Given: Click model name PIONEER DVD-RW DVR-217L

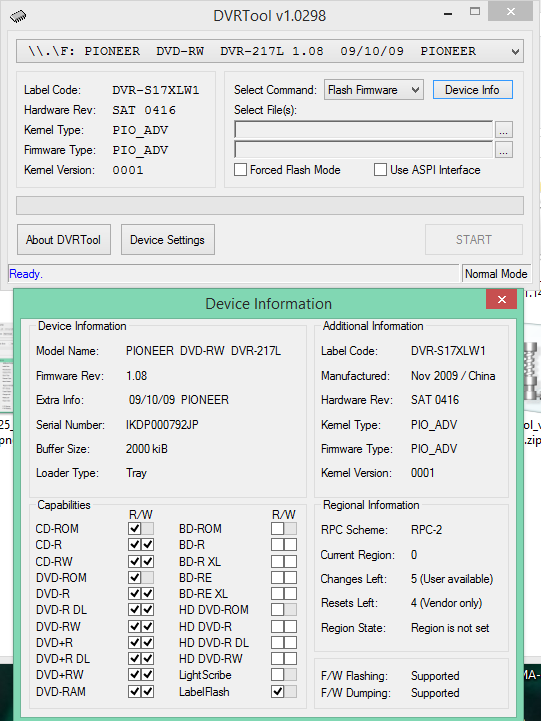Looking at the screenshot, I should tap(203, 351).
